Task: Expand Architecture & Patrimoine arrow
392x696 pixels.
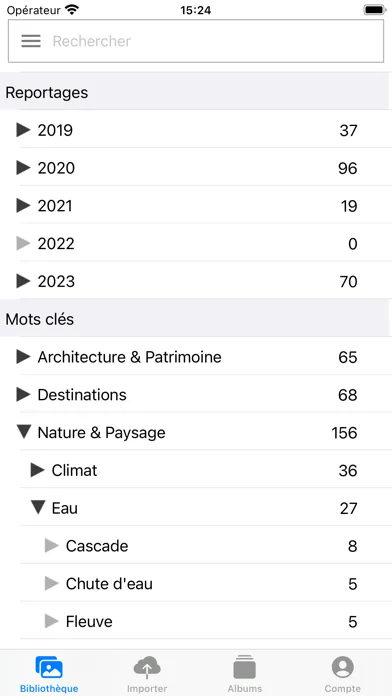Action: [24, 357]
